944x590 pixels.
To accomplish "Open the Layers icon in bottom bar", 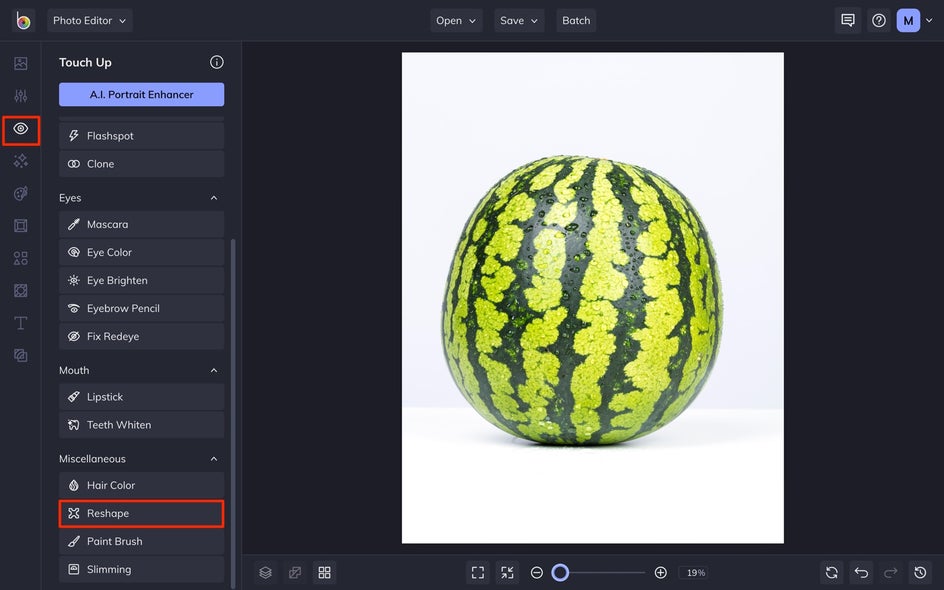I will (266, 573).
